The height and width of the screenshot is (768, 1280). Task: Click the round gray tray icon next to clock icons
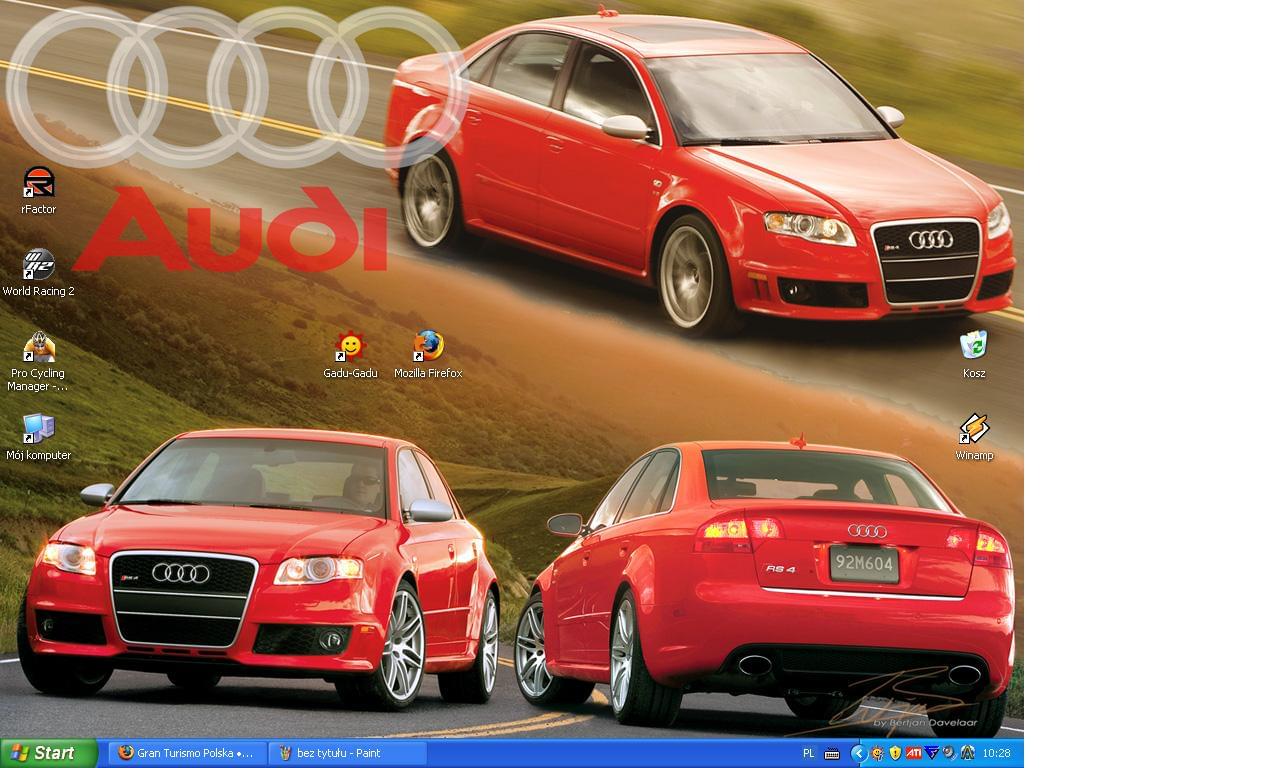tap(948, 752)
